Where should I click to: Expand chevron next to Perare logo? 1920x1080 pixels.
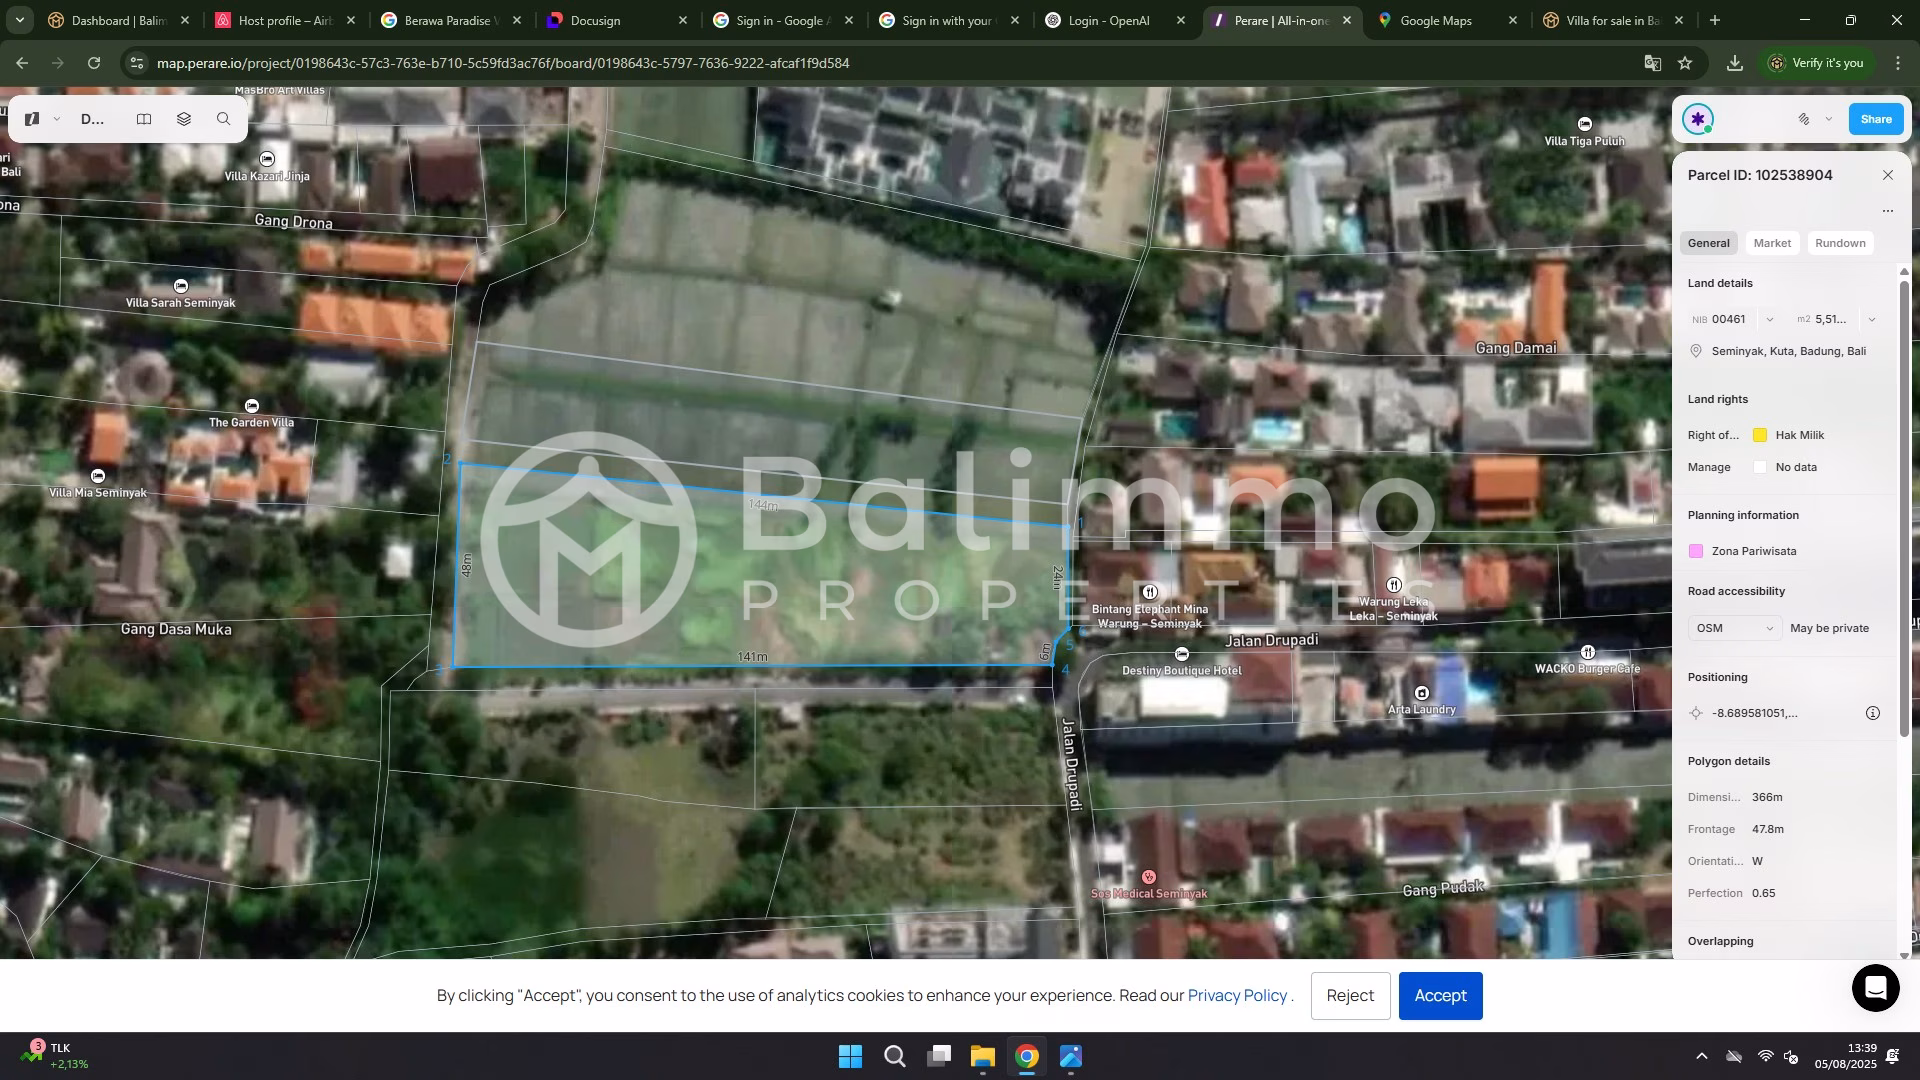(x=57, y=119)
